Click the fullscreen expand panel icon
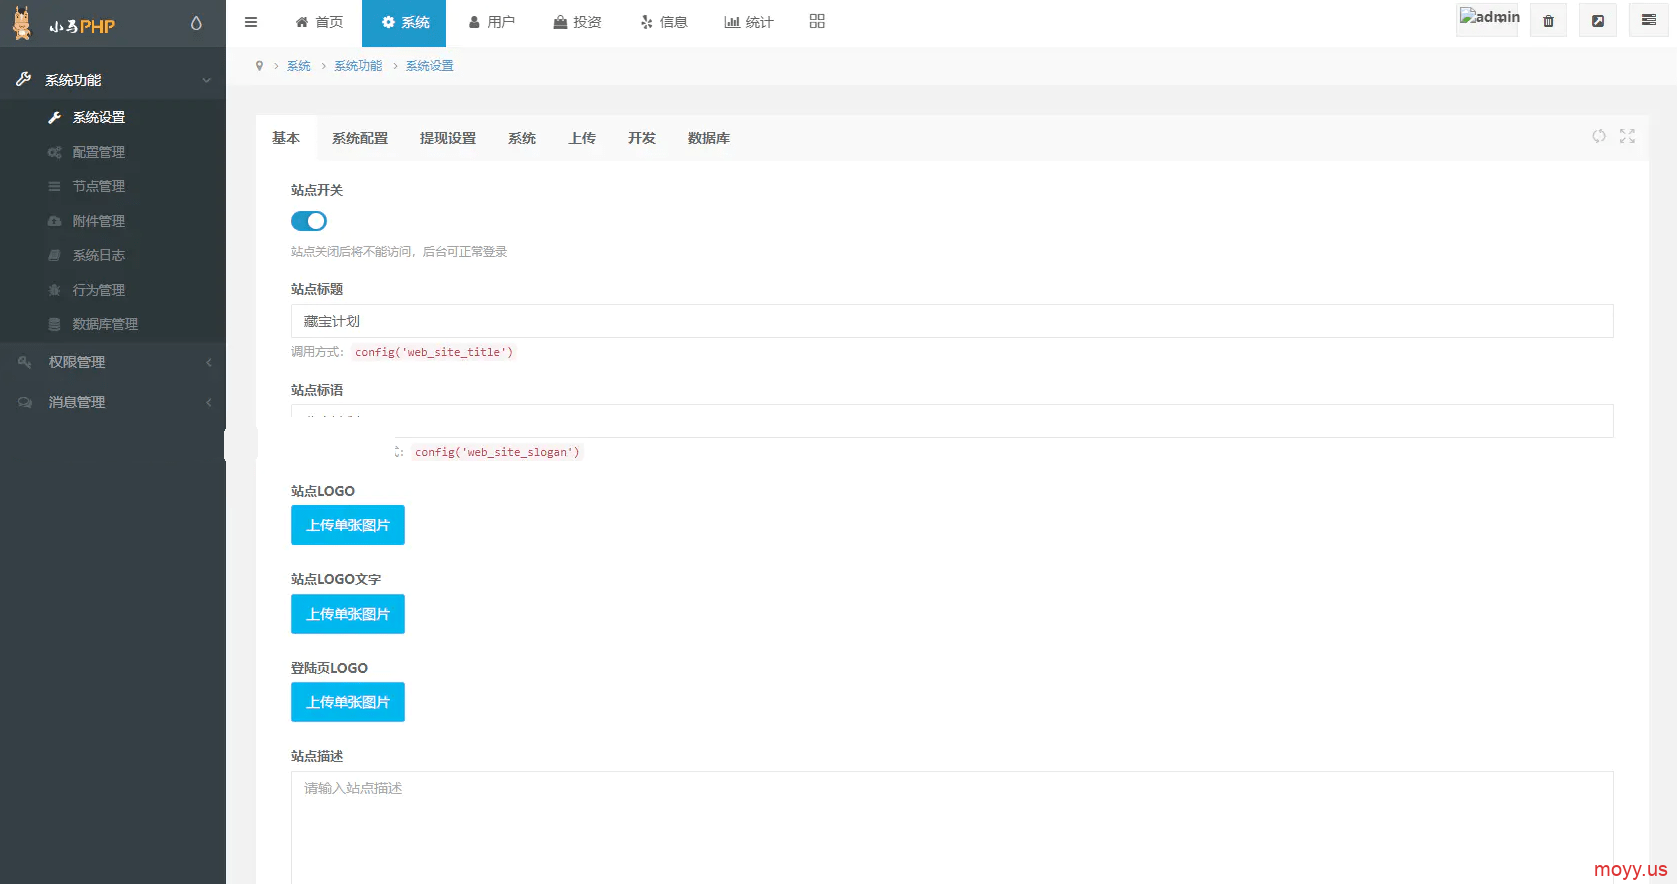The width and height of the screenshot is (1677, 884). tap(1627, 136)
